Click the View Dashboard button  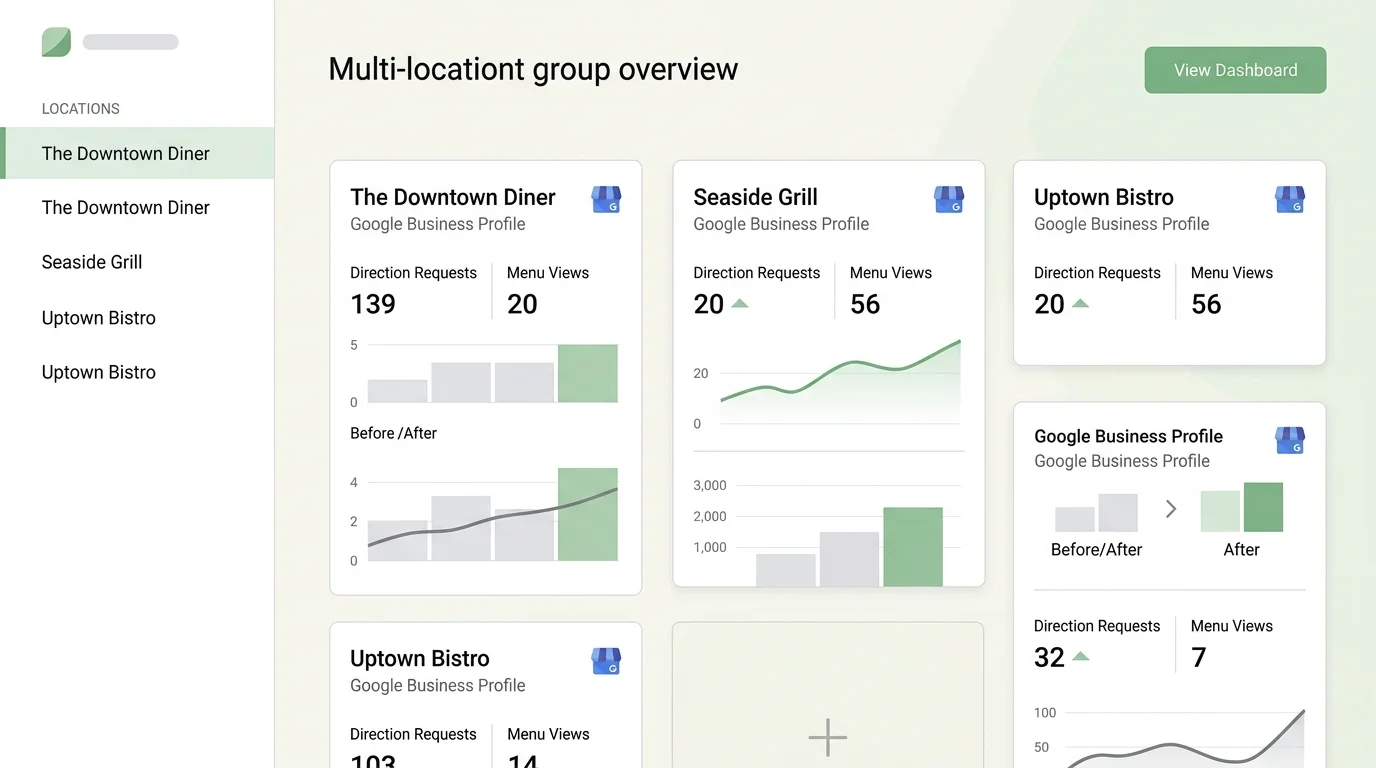coord(1235,70)
